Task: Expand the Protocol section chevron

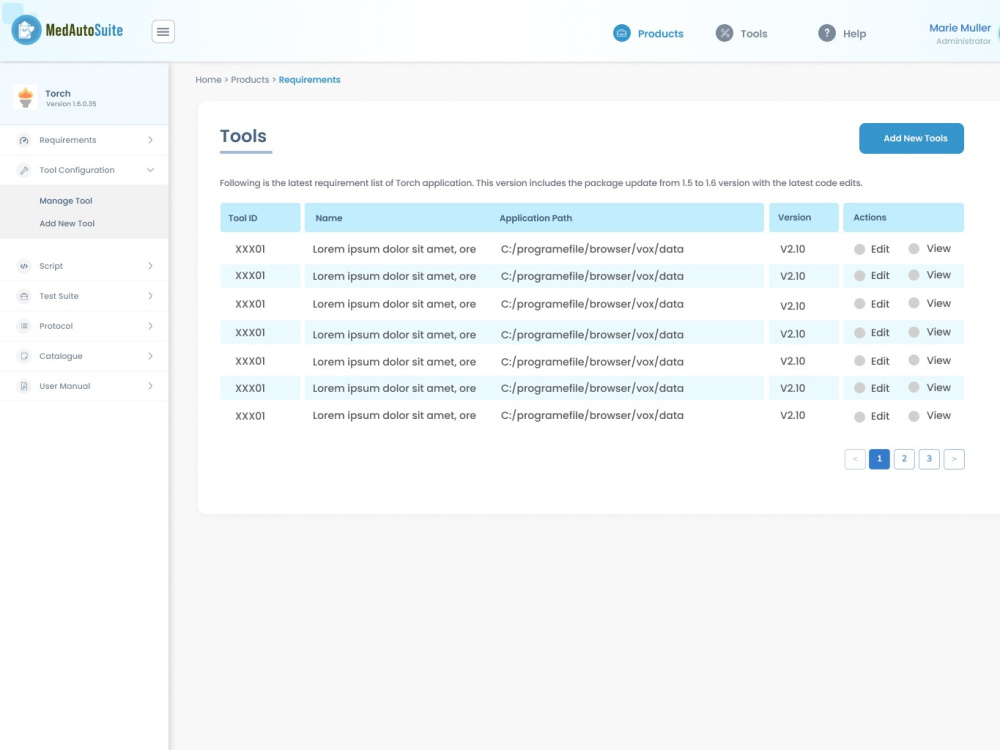Action: tap(151, 325)
